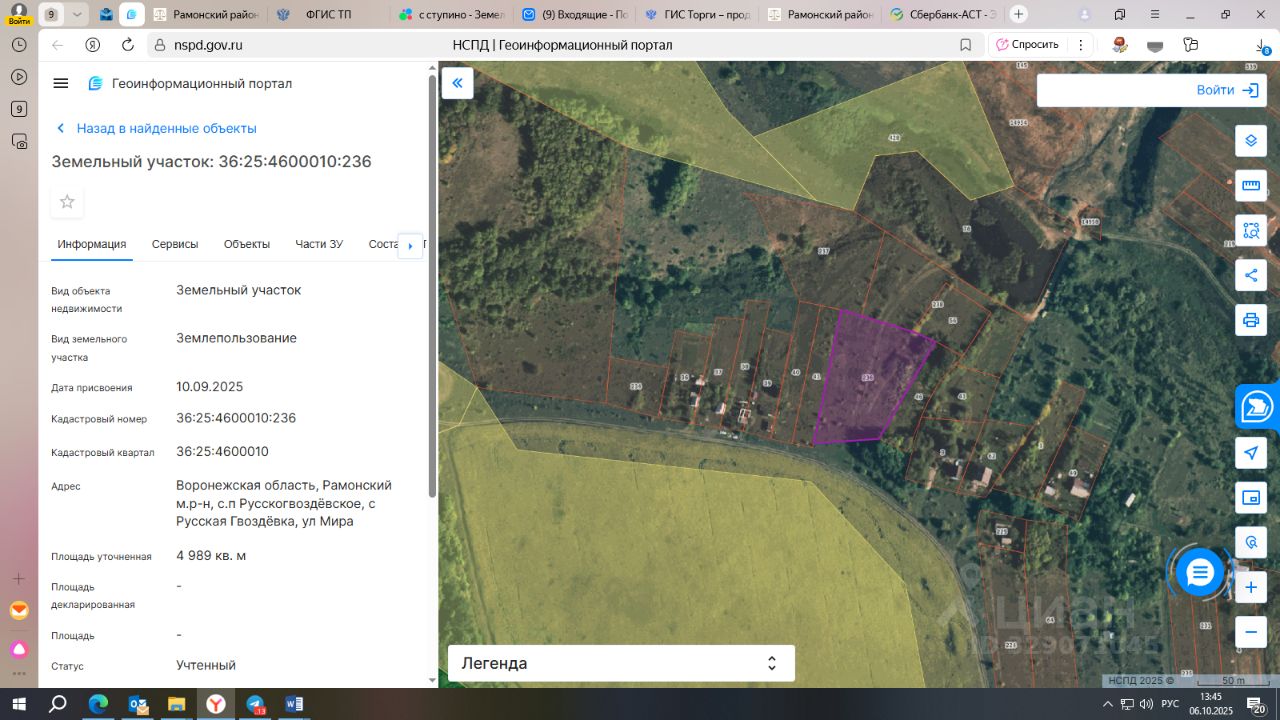Add the land plot to favorites with the star
Screen dimensions: 1280x720
click(x=67, y=202)
